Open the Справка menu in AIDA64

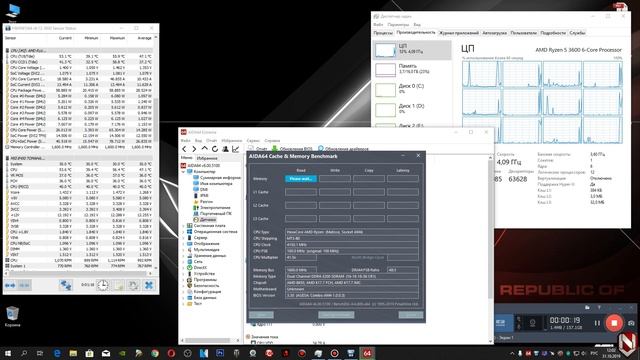pos(272,140)
